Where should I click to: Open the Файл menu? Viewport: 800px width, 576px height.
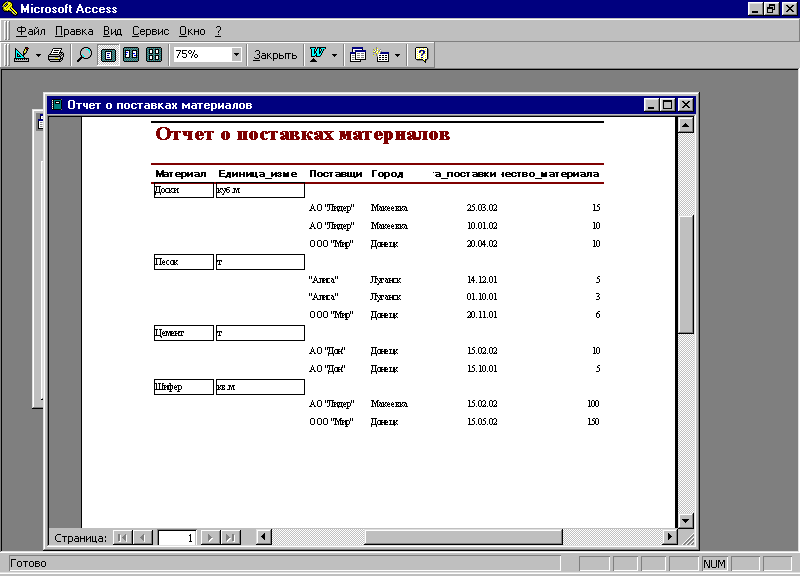click(x=31, y=31)
